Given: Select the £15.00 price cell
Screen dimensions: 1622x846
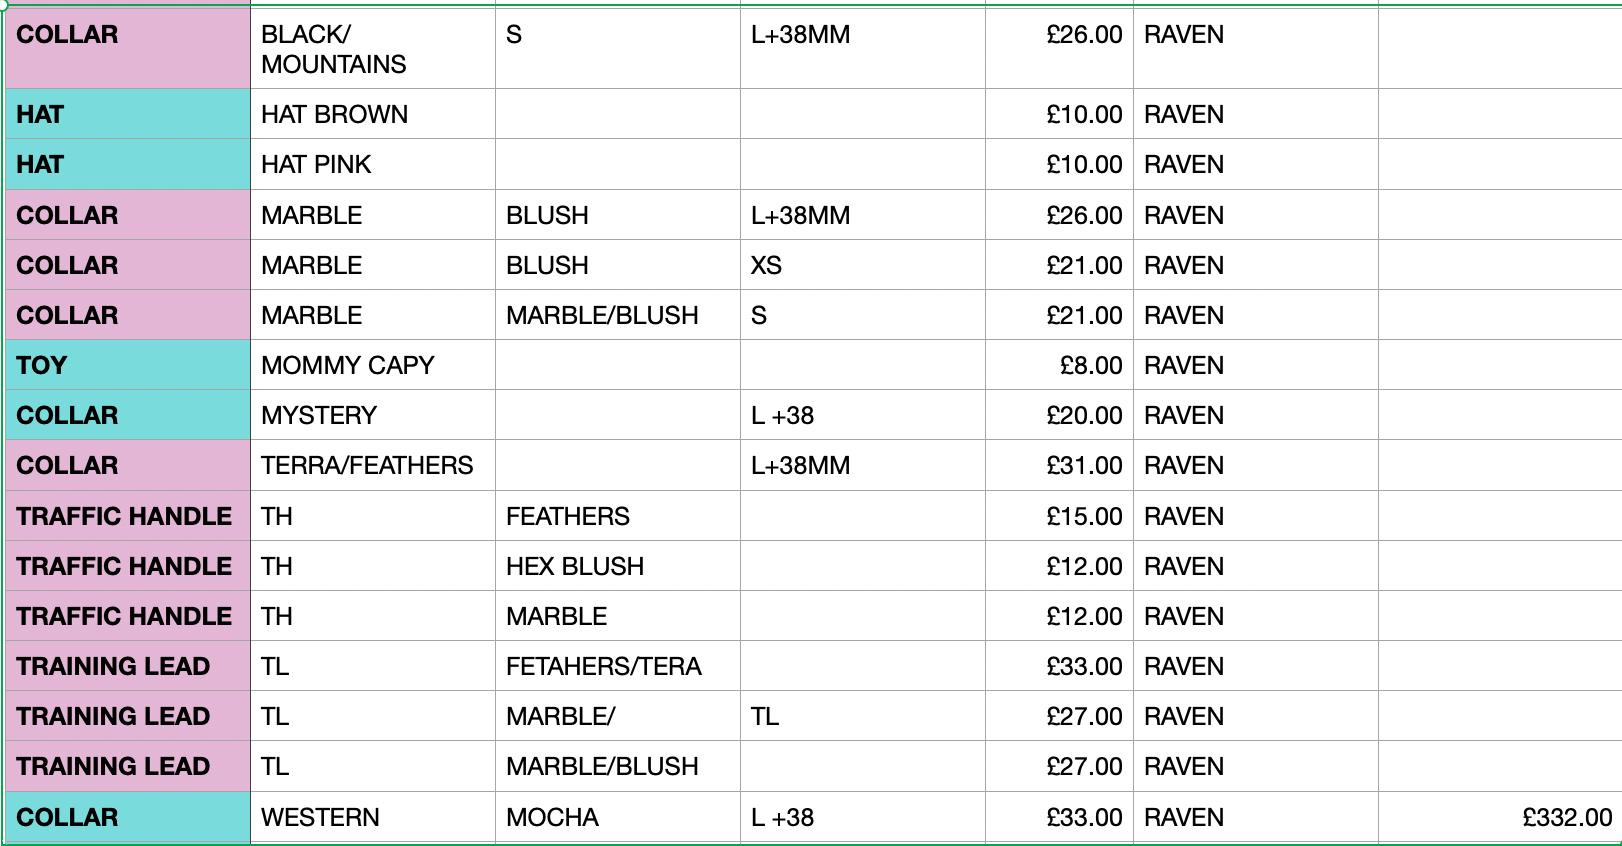Looking at the screenshot, I should [x=1059, y=516].
